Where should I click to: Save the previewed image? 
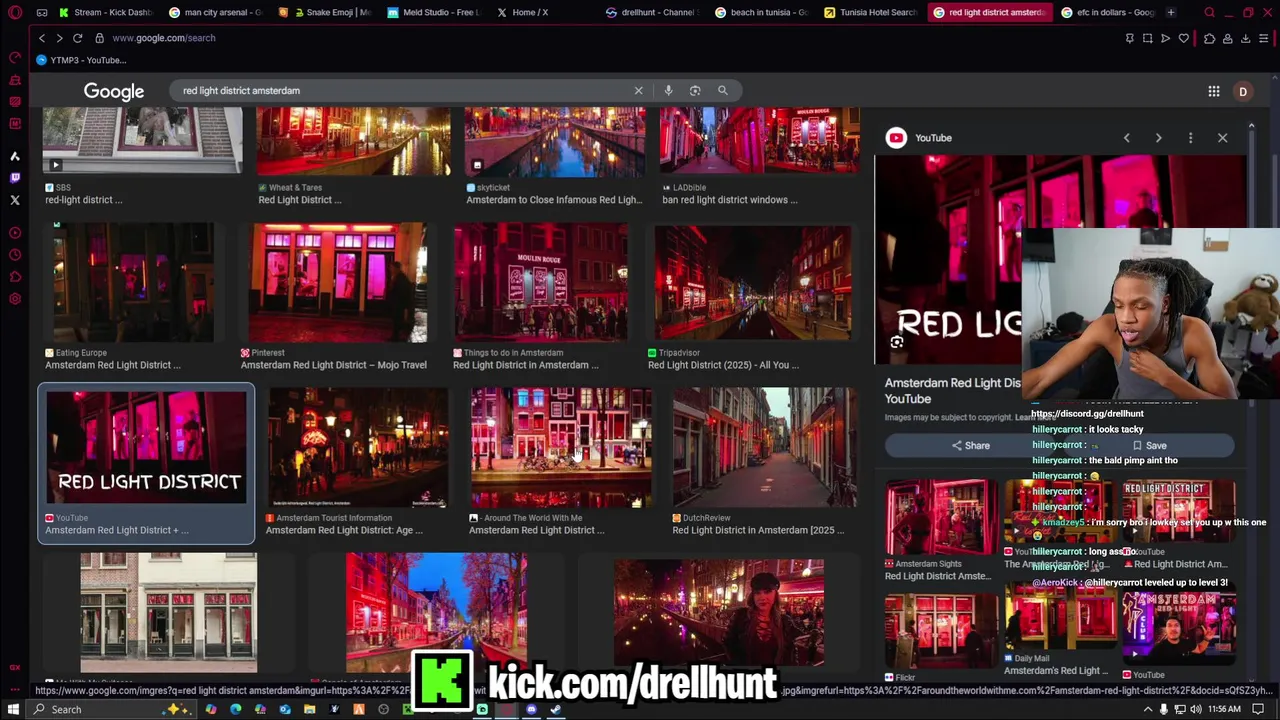[1148, 446]
